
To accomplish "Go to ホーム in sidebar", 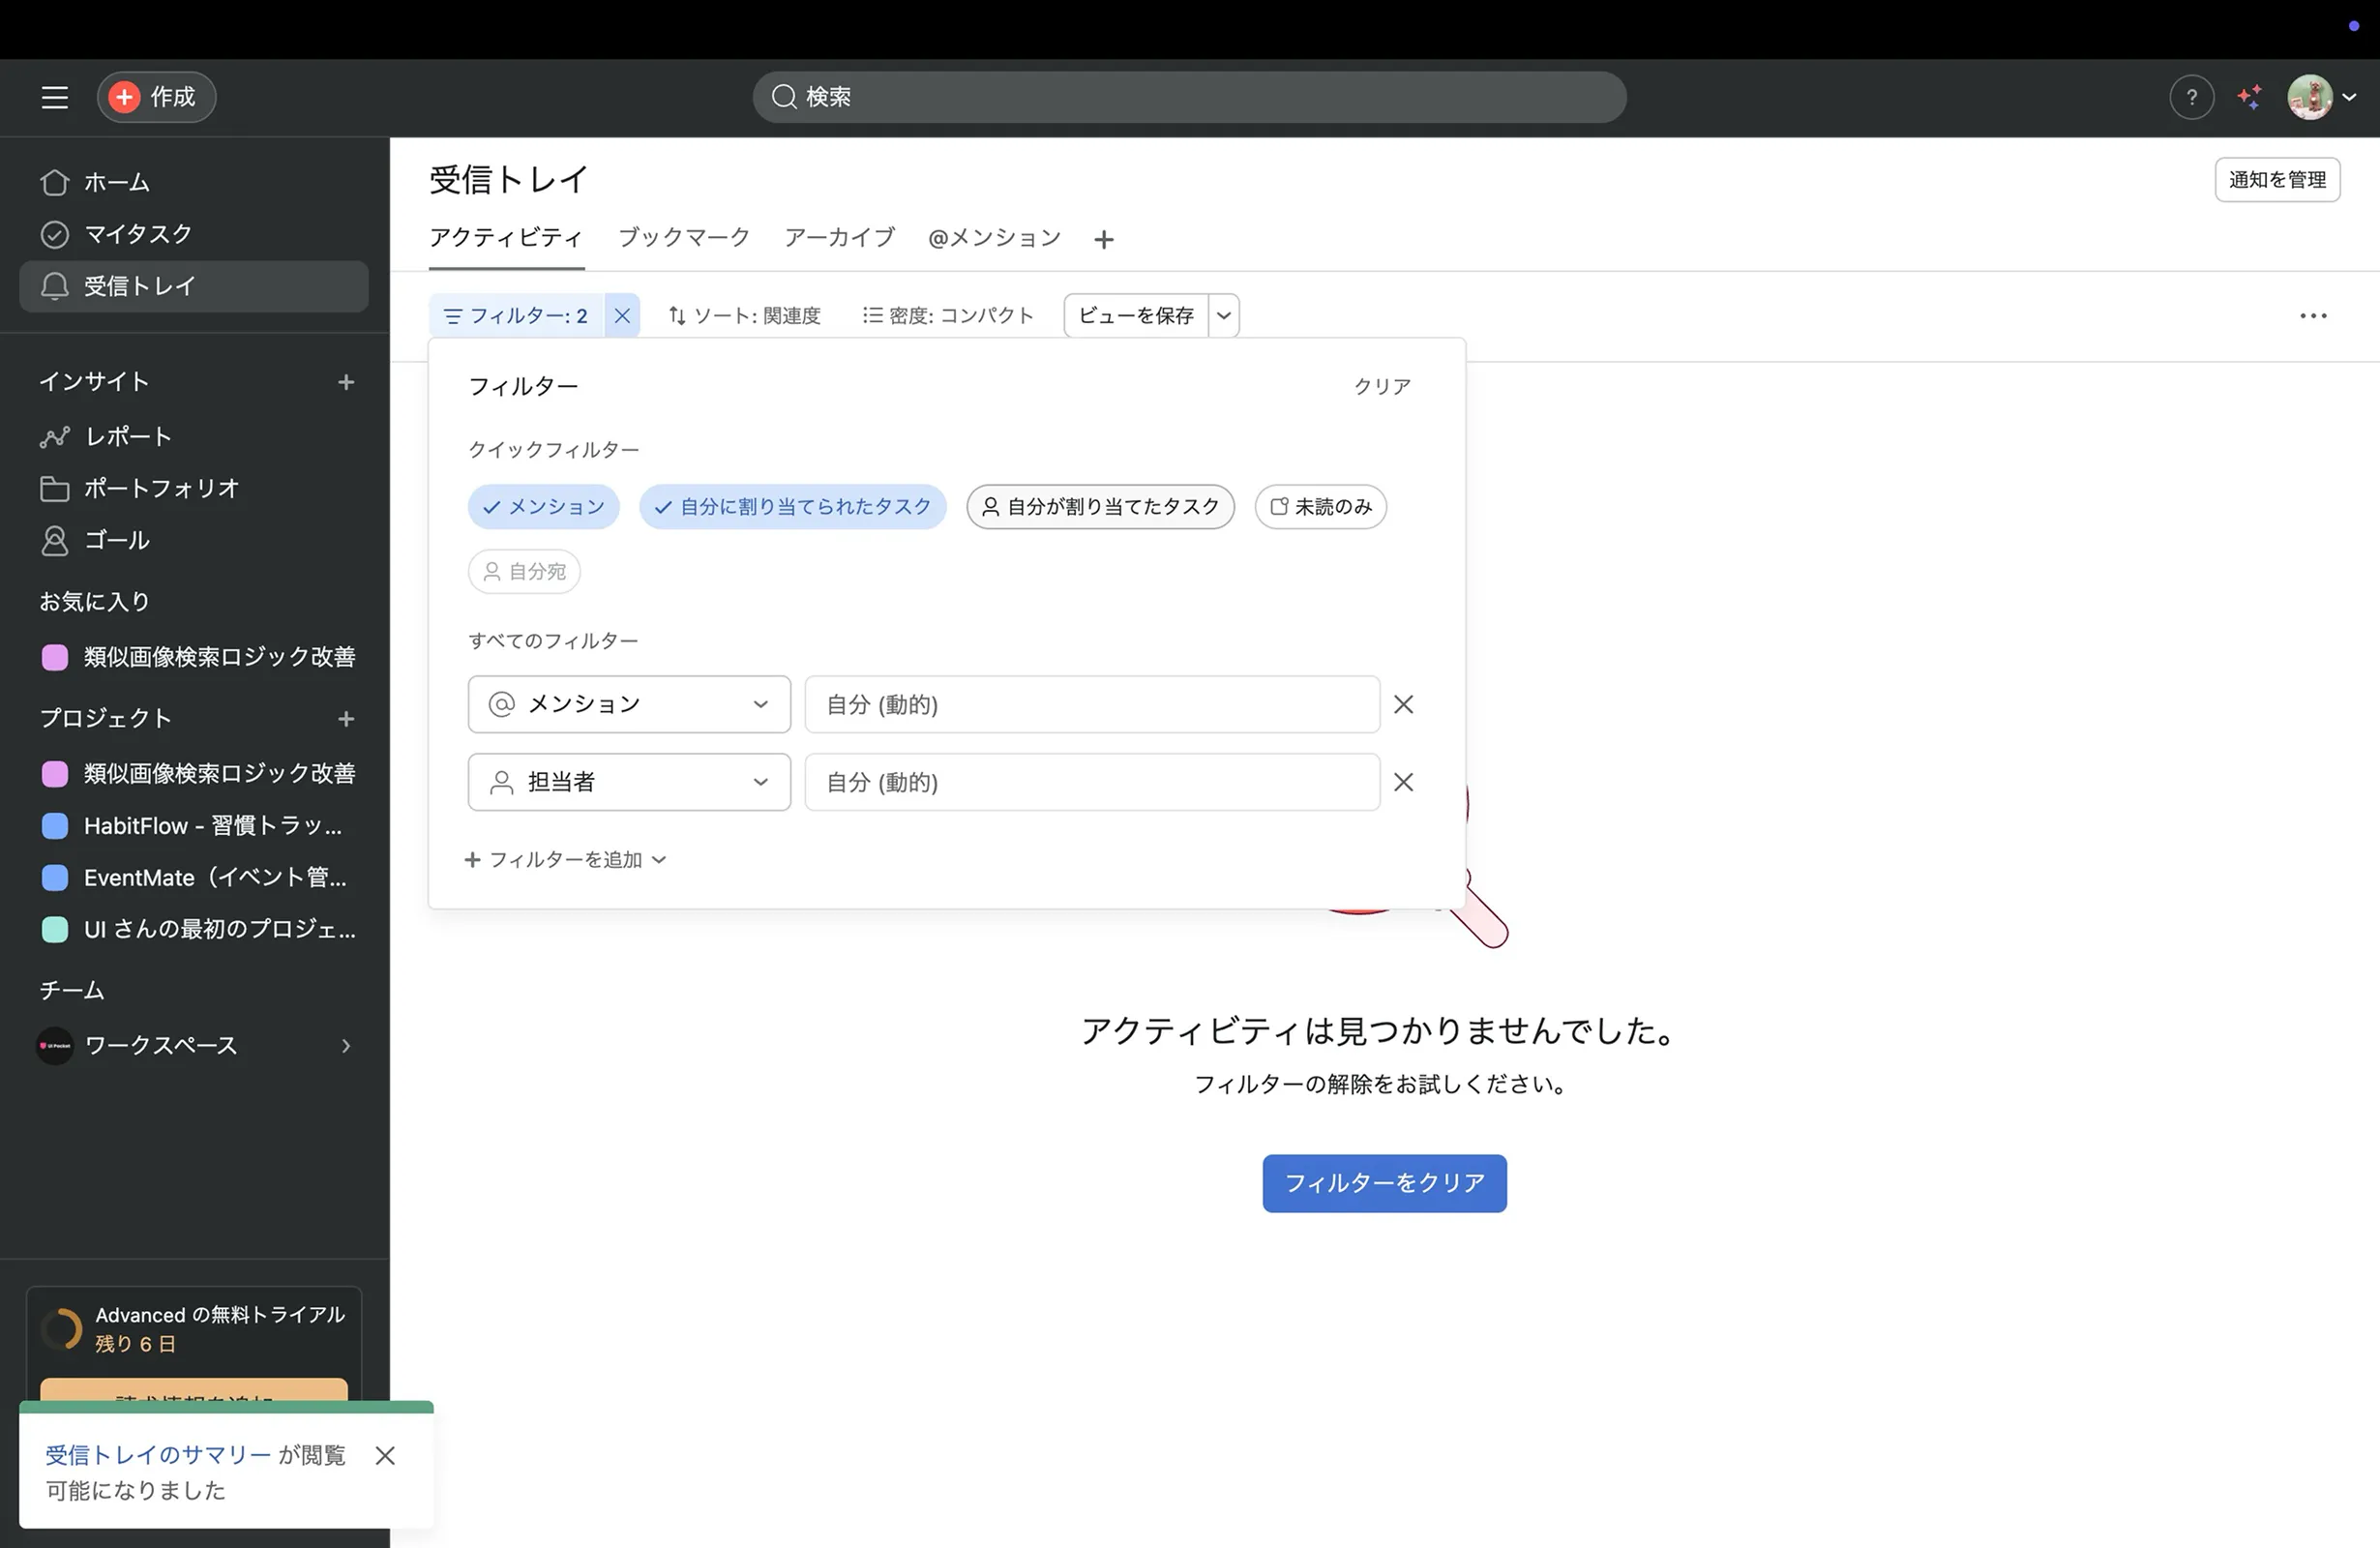I will click(194, 182).
